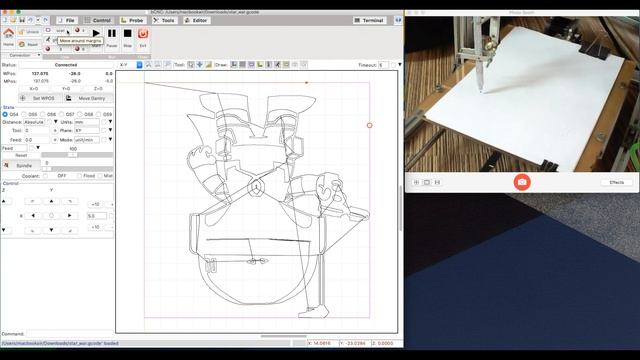Click the move/pan cross tool icon
Screen dimensions: 640x360
point(200,64)
